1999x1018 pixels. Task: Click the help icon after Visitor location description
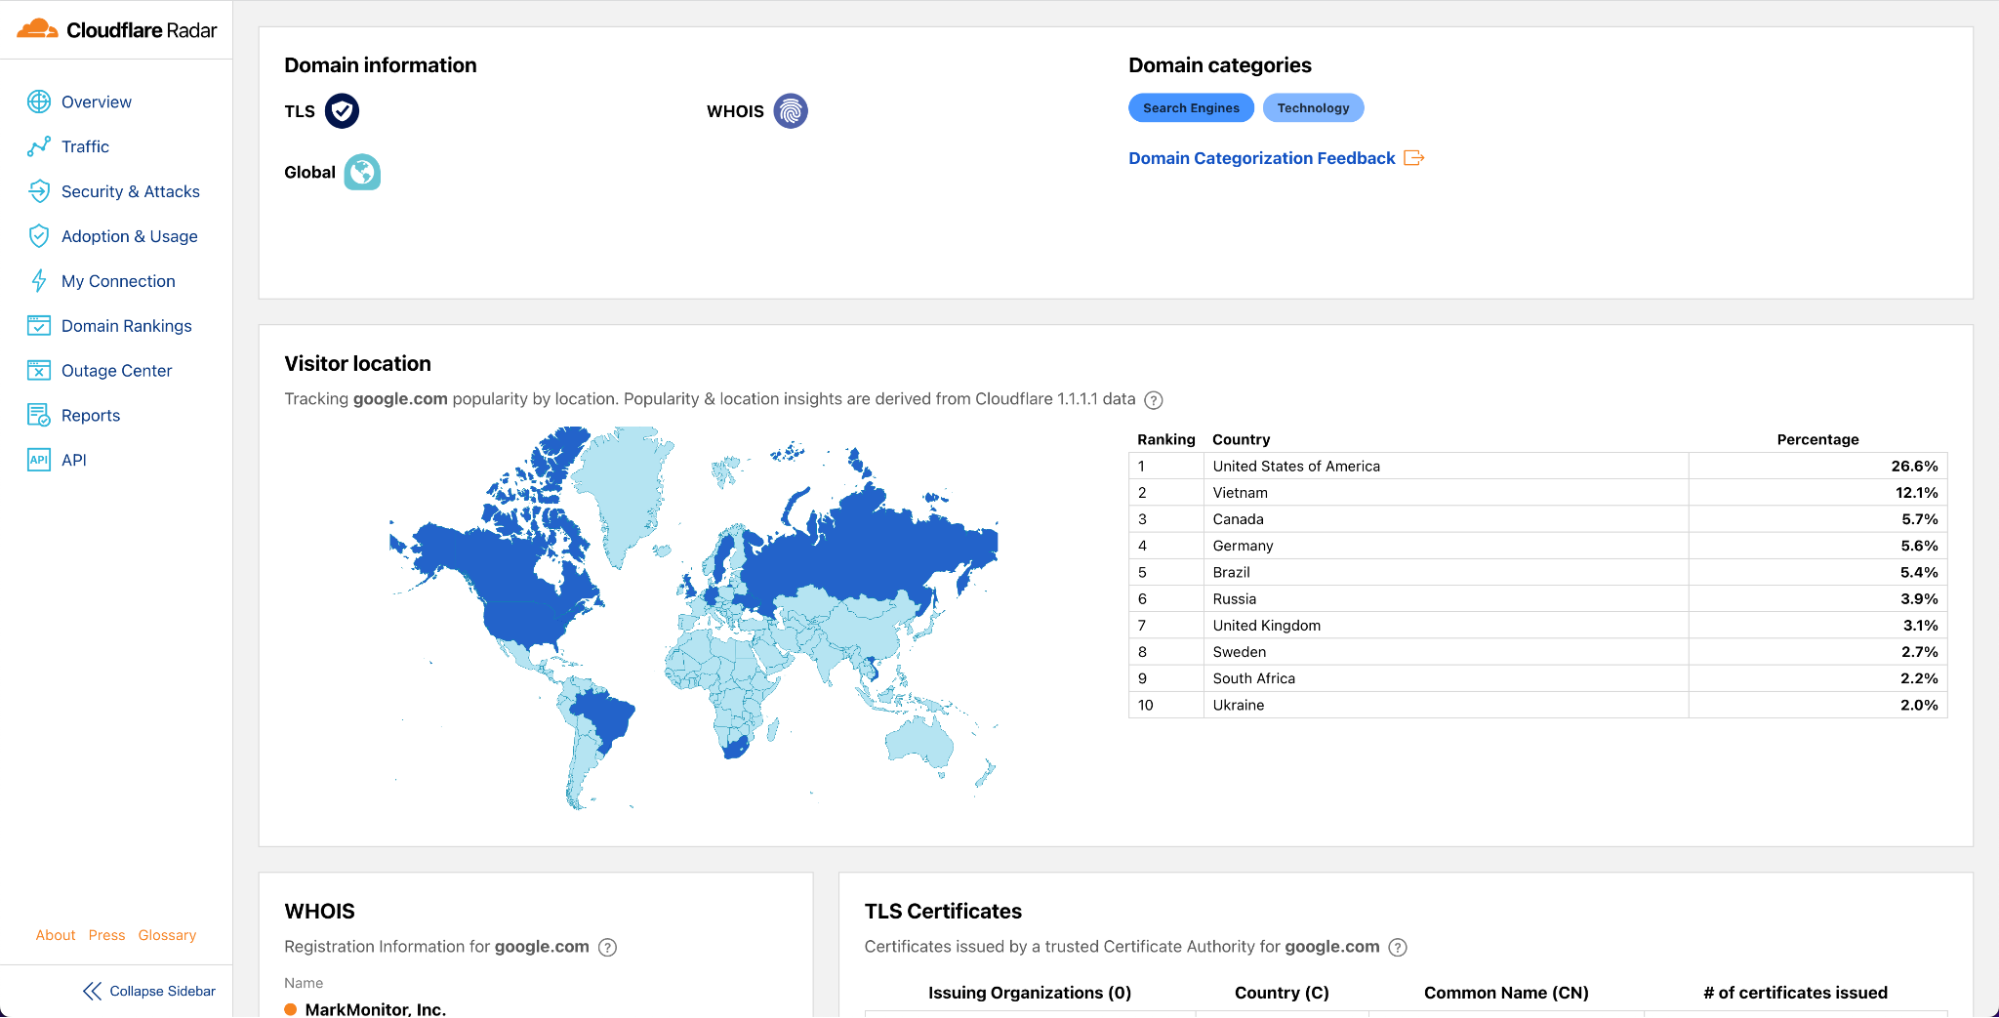[x=1153, y=400]
